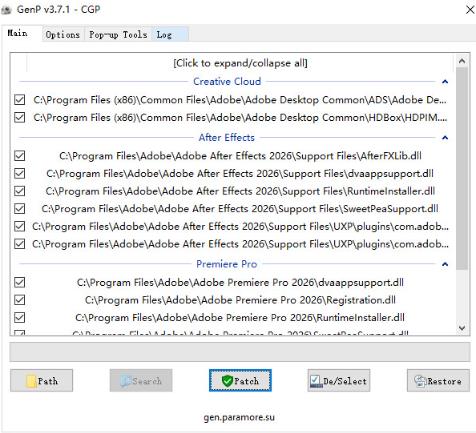Click the empty progress bar below list
Screen dimensions: 476x433
pos(240,352)
